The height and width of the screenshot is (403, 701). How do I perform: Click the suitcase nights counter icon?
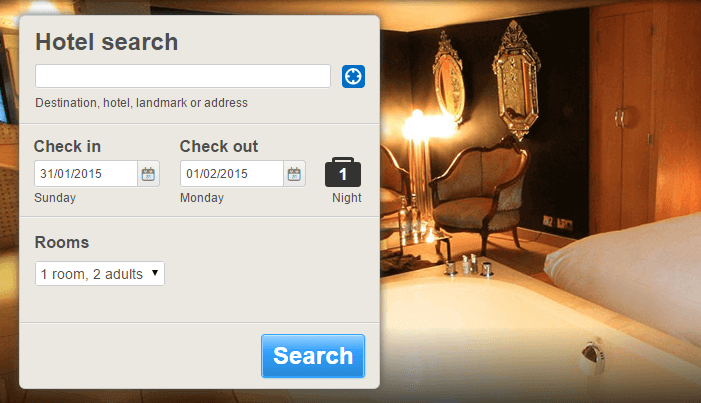coord(343,172)
